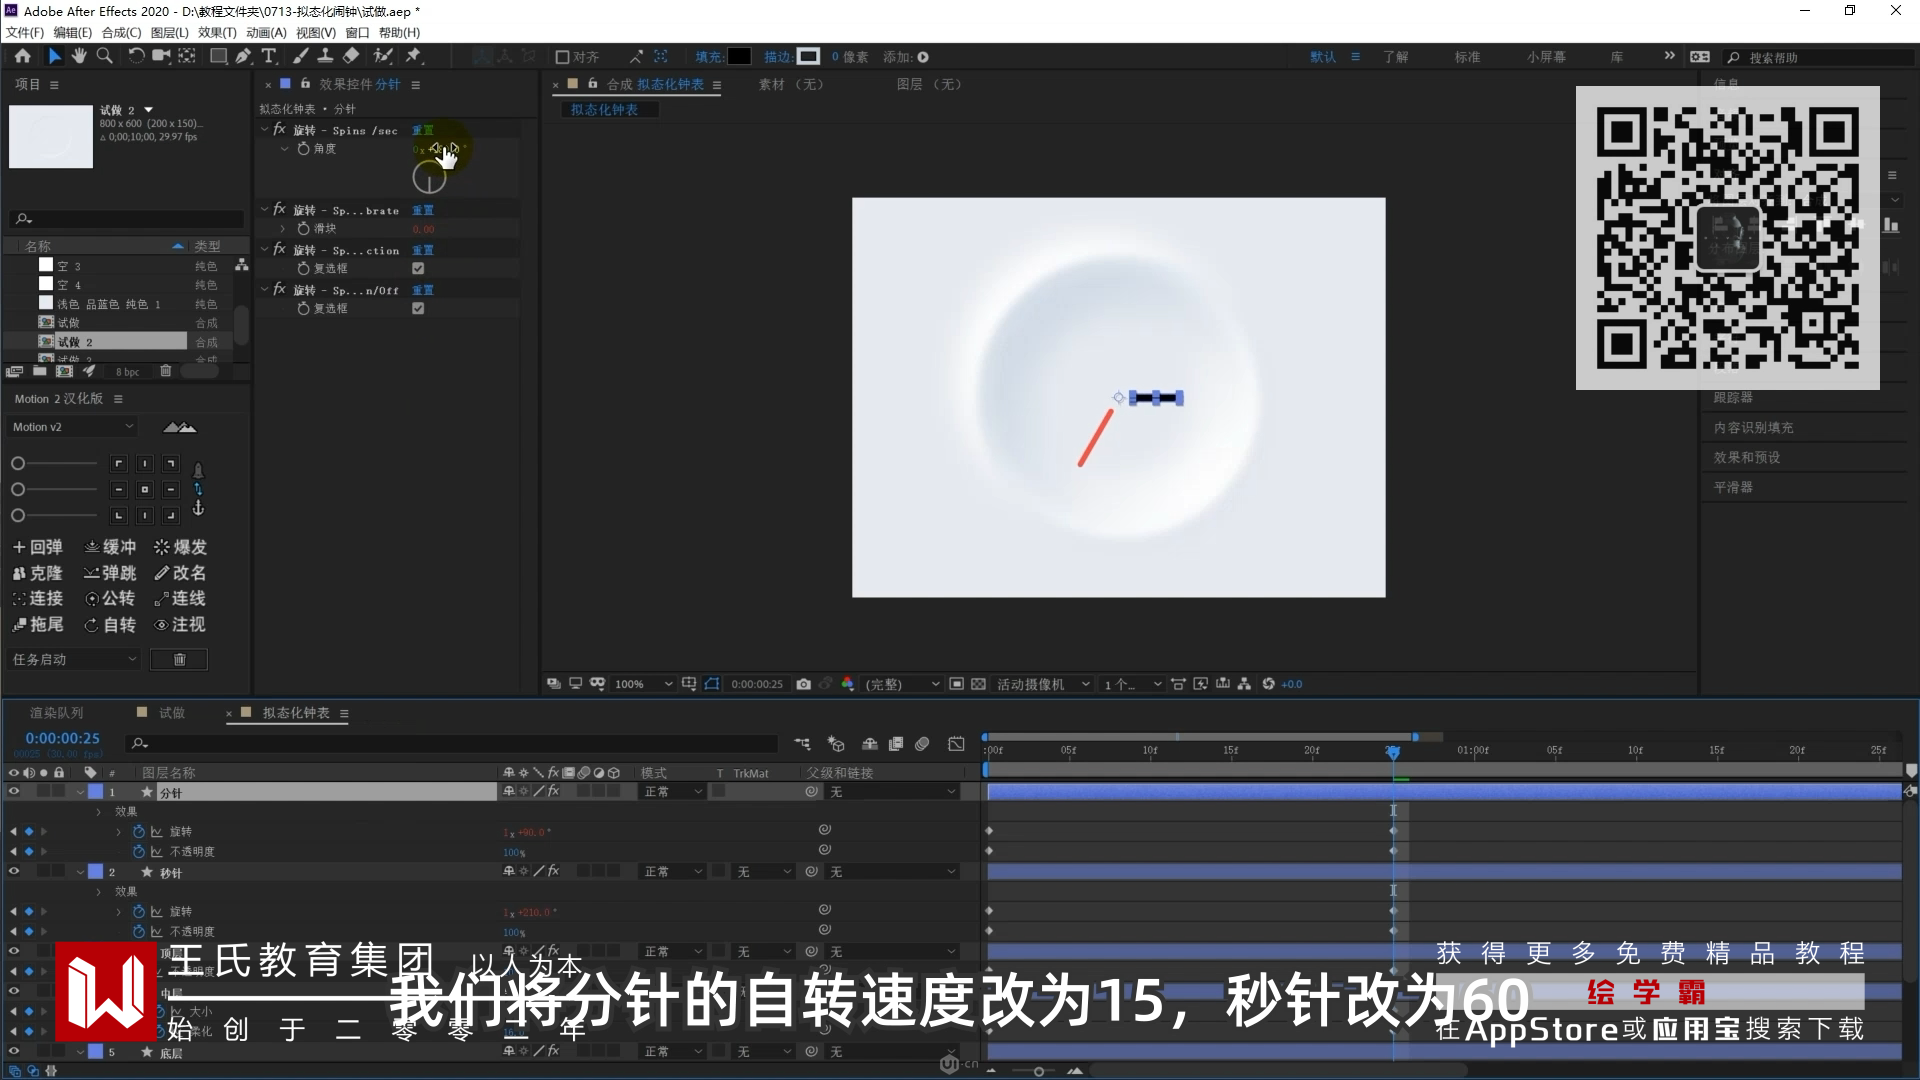This screenshot has width=1920, height=1080.
Task: Collapse the 秒针 layer properties
Action: point(80,871)
